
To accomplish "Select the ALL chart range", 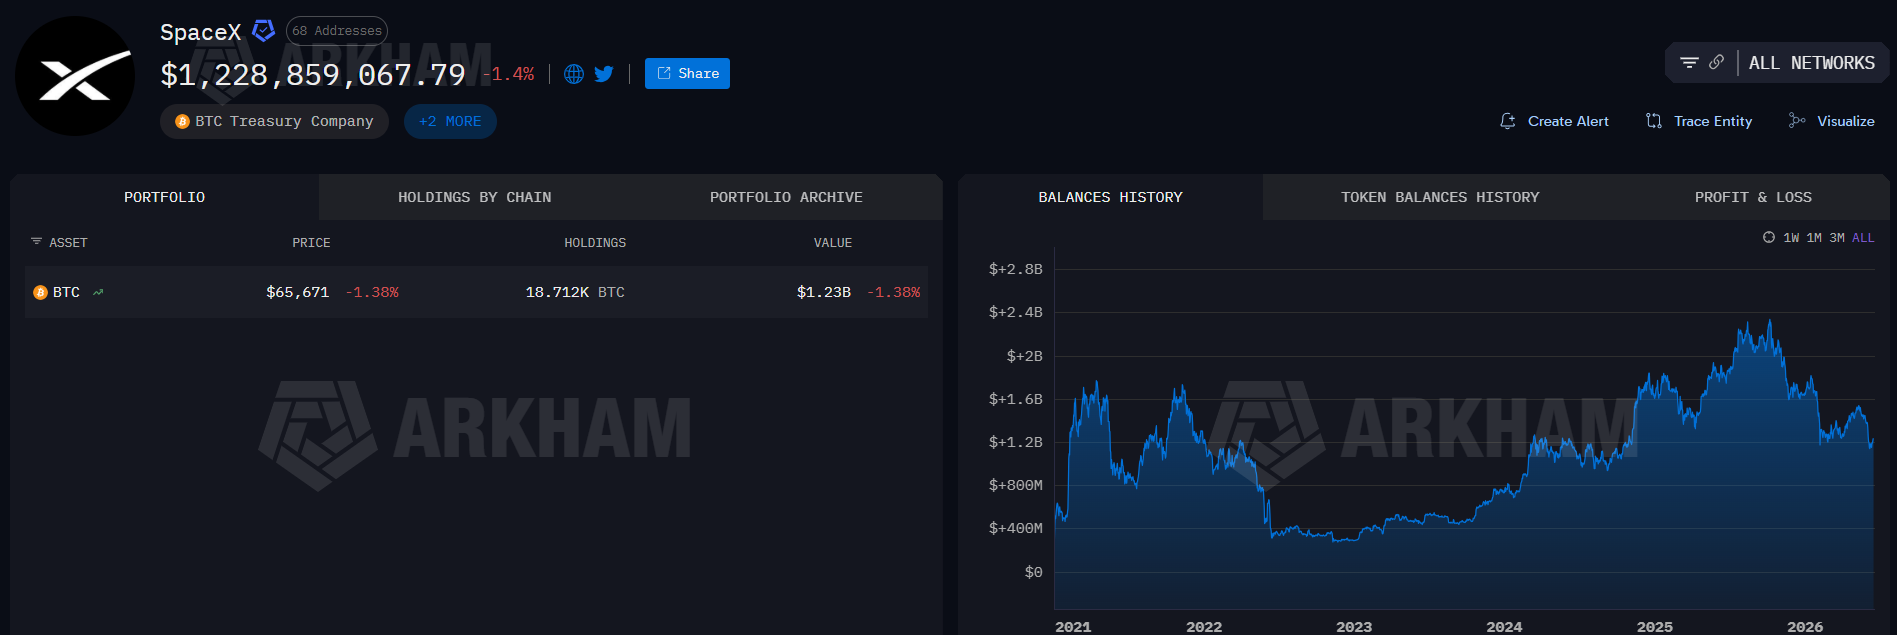I will (x=1863, y=238).
